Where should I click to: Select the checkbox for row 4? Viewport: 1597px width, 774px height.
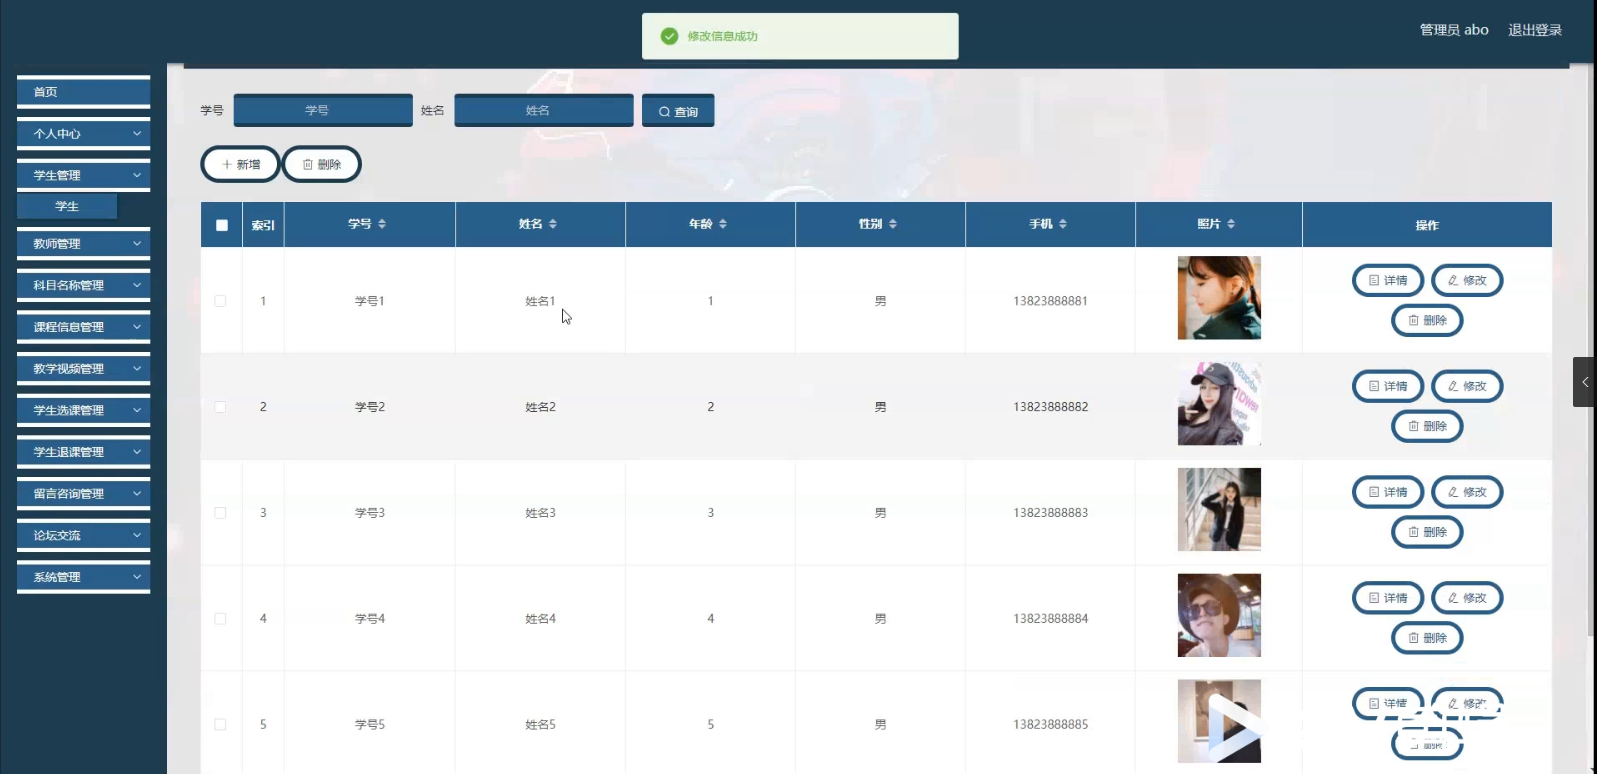[x=220, y=619]
